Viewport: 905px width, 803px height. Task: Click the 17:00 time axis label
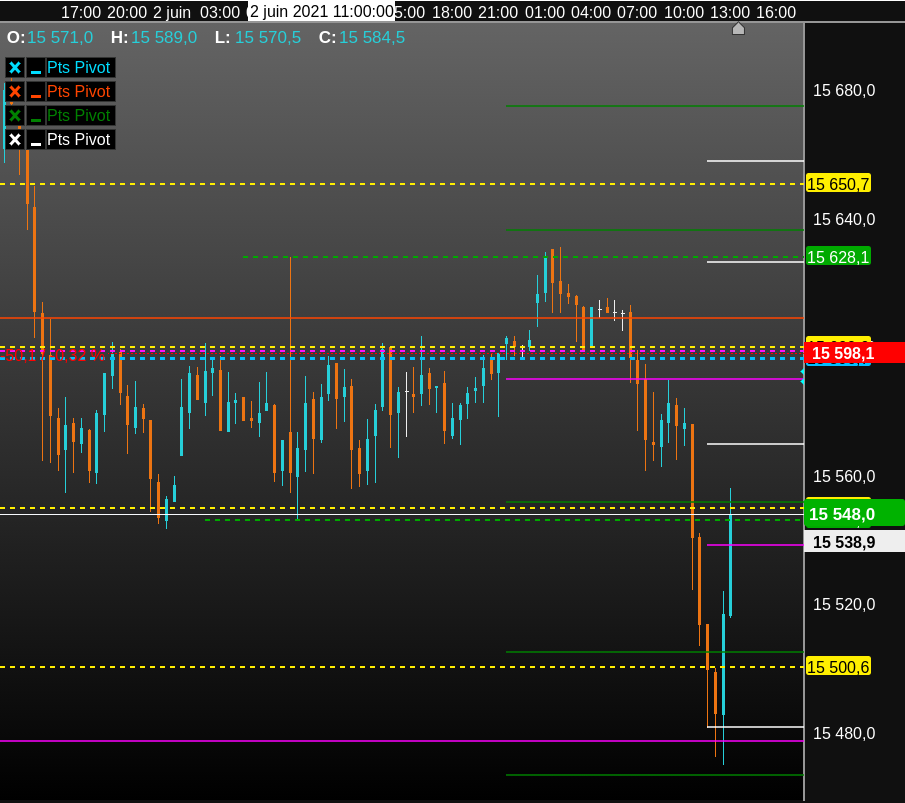coord(81,12)
